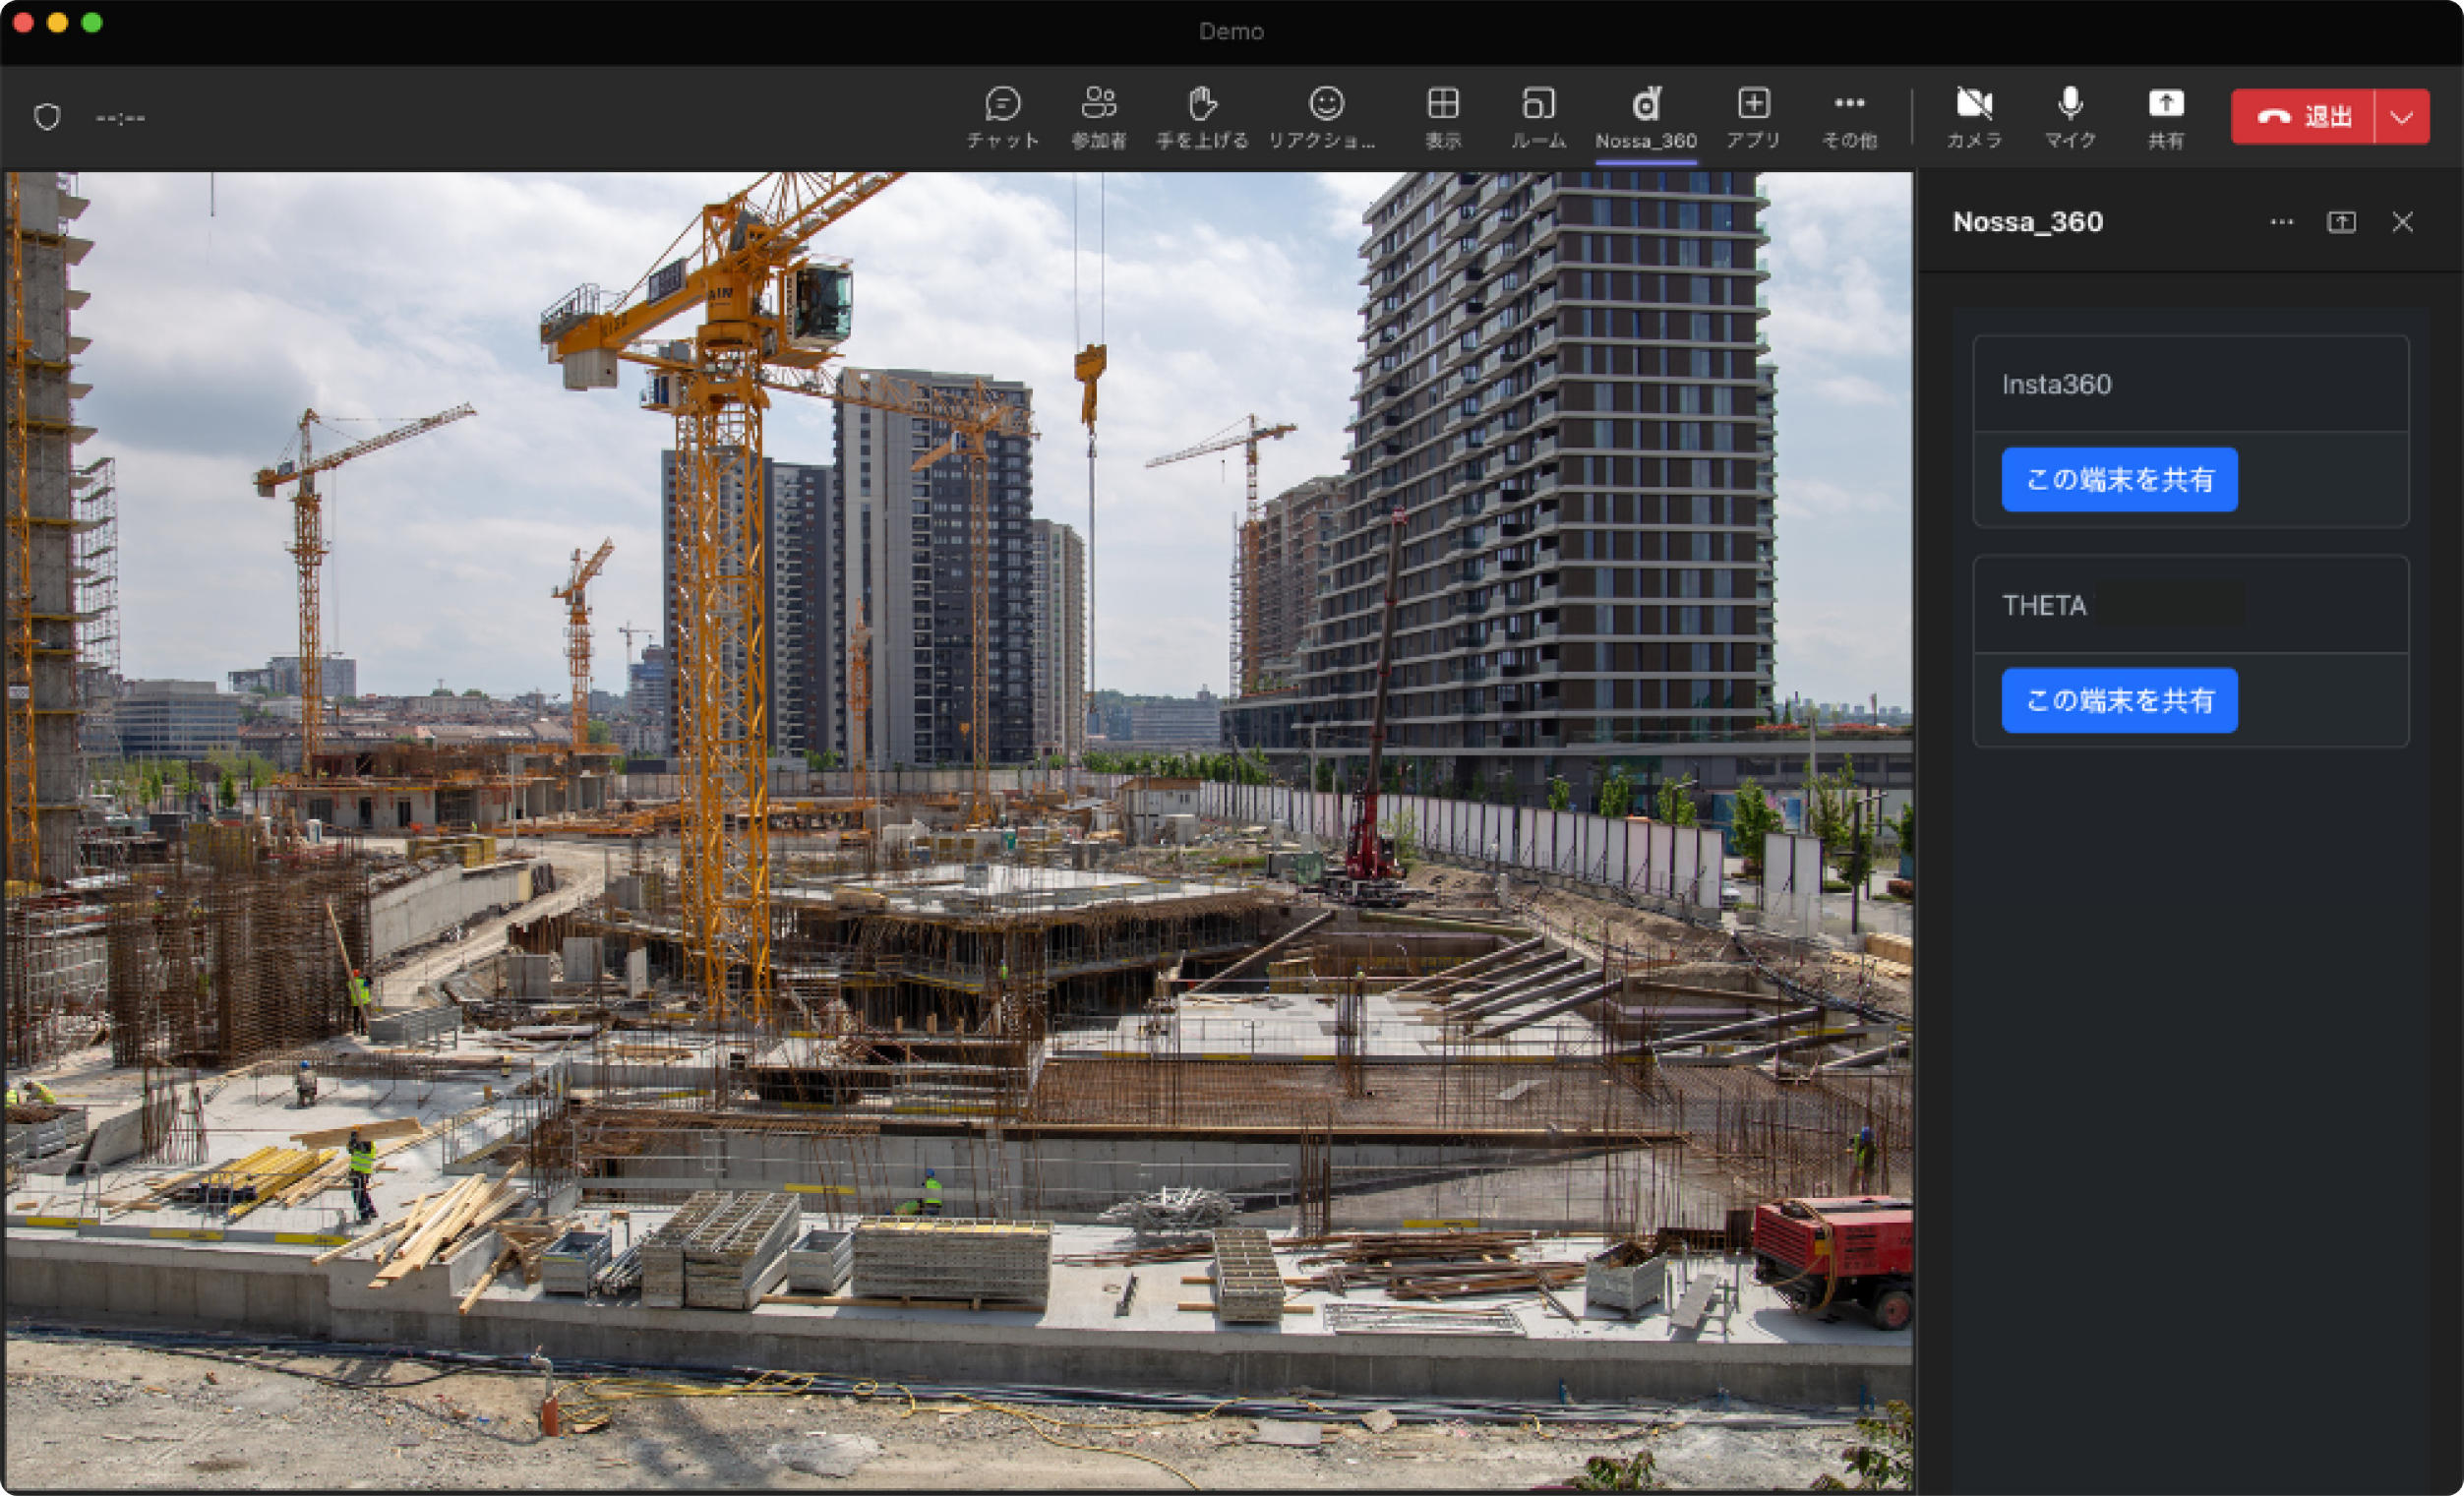Share the Insta360 device
The image size is (2464, 1496).
click(x=2119, y=480)
